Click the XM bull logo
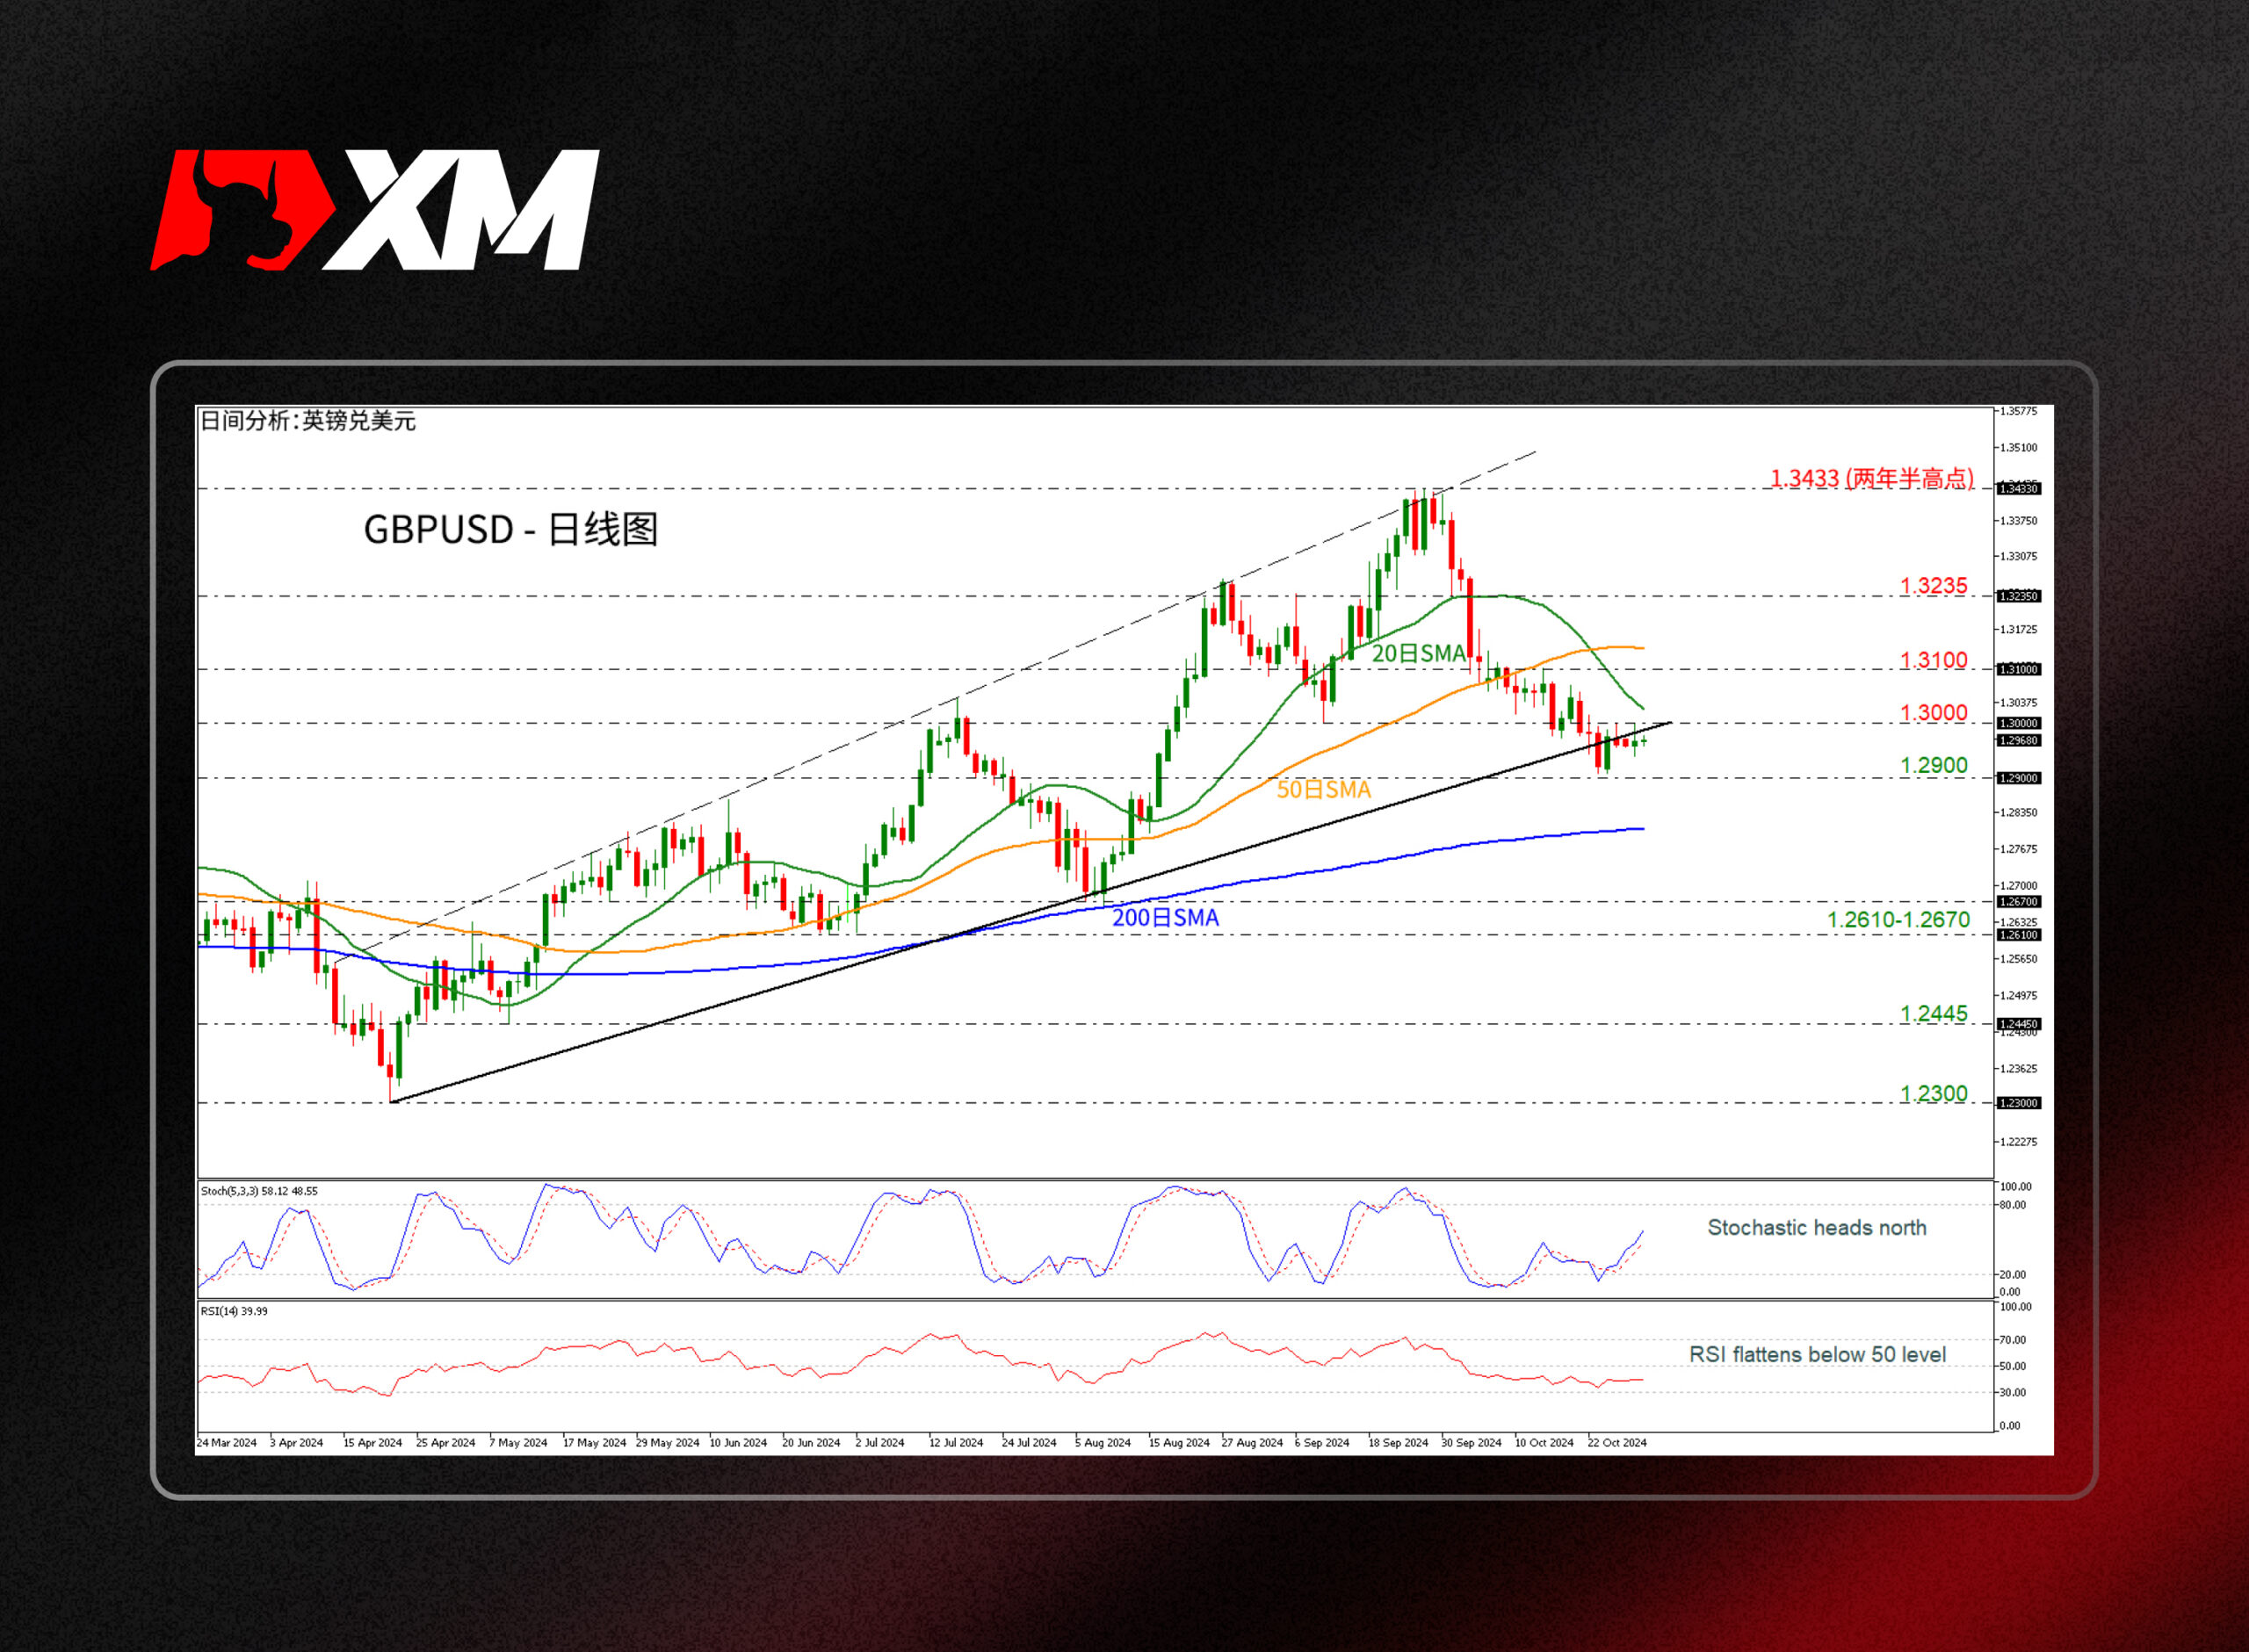The image size is (2249, 1652). click(374, 210)
